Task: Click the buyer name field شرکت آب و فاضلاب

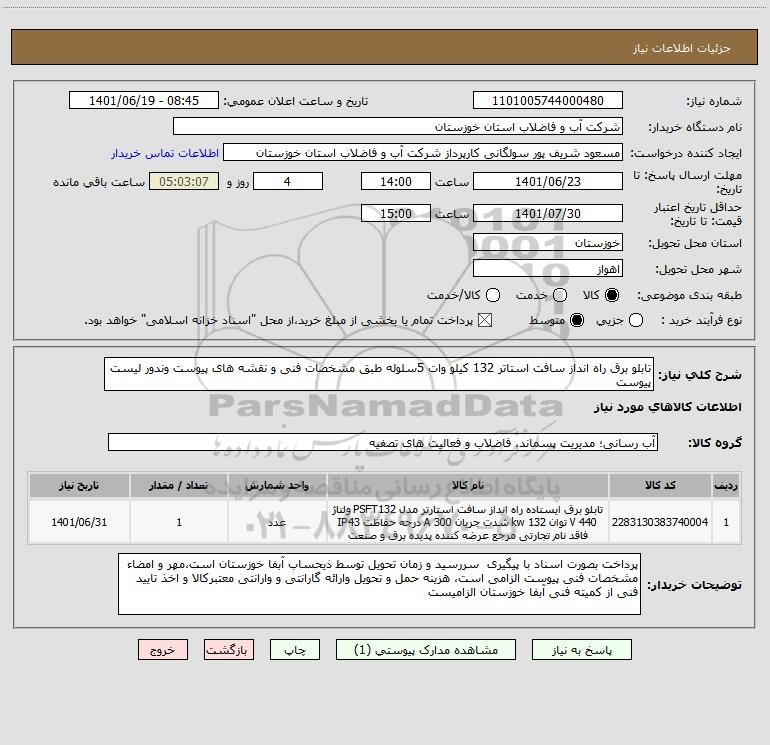Action: [x=398, y=126]
